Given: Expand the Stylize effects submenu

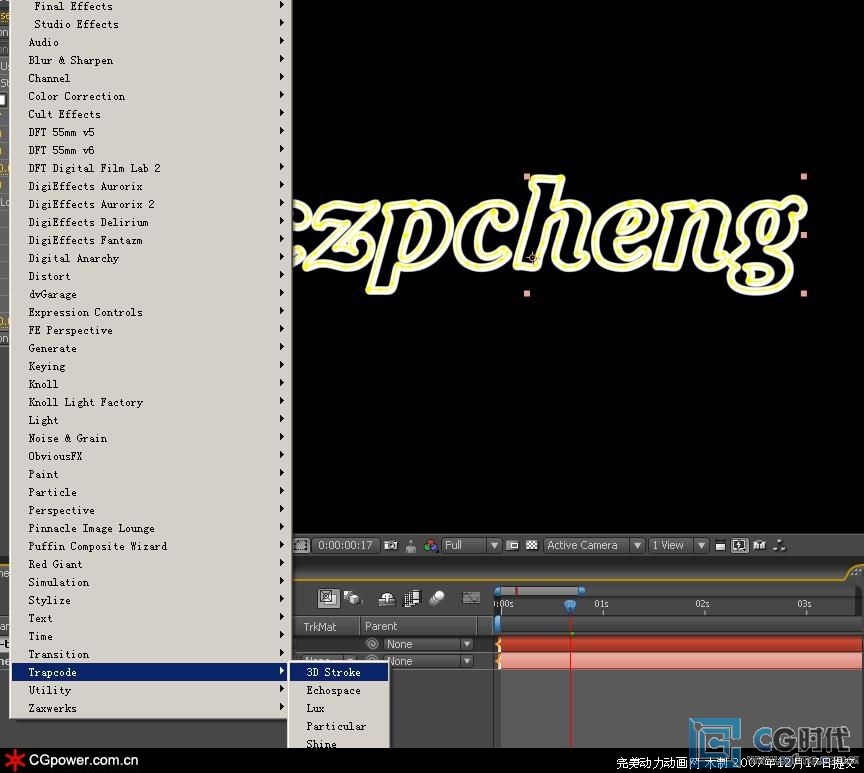Looking at the screenshot, I should point(150,600).
